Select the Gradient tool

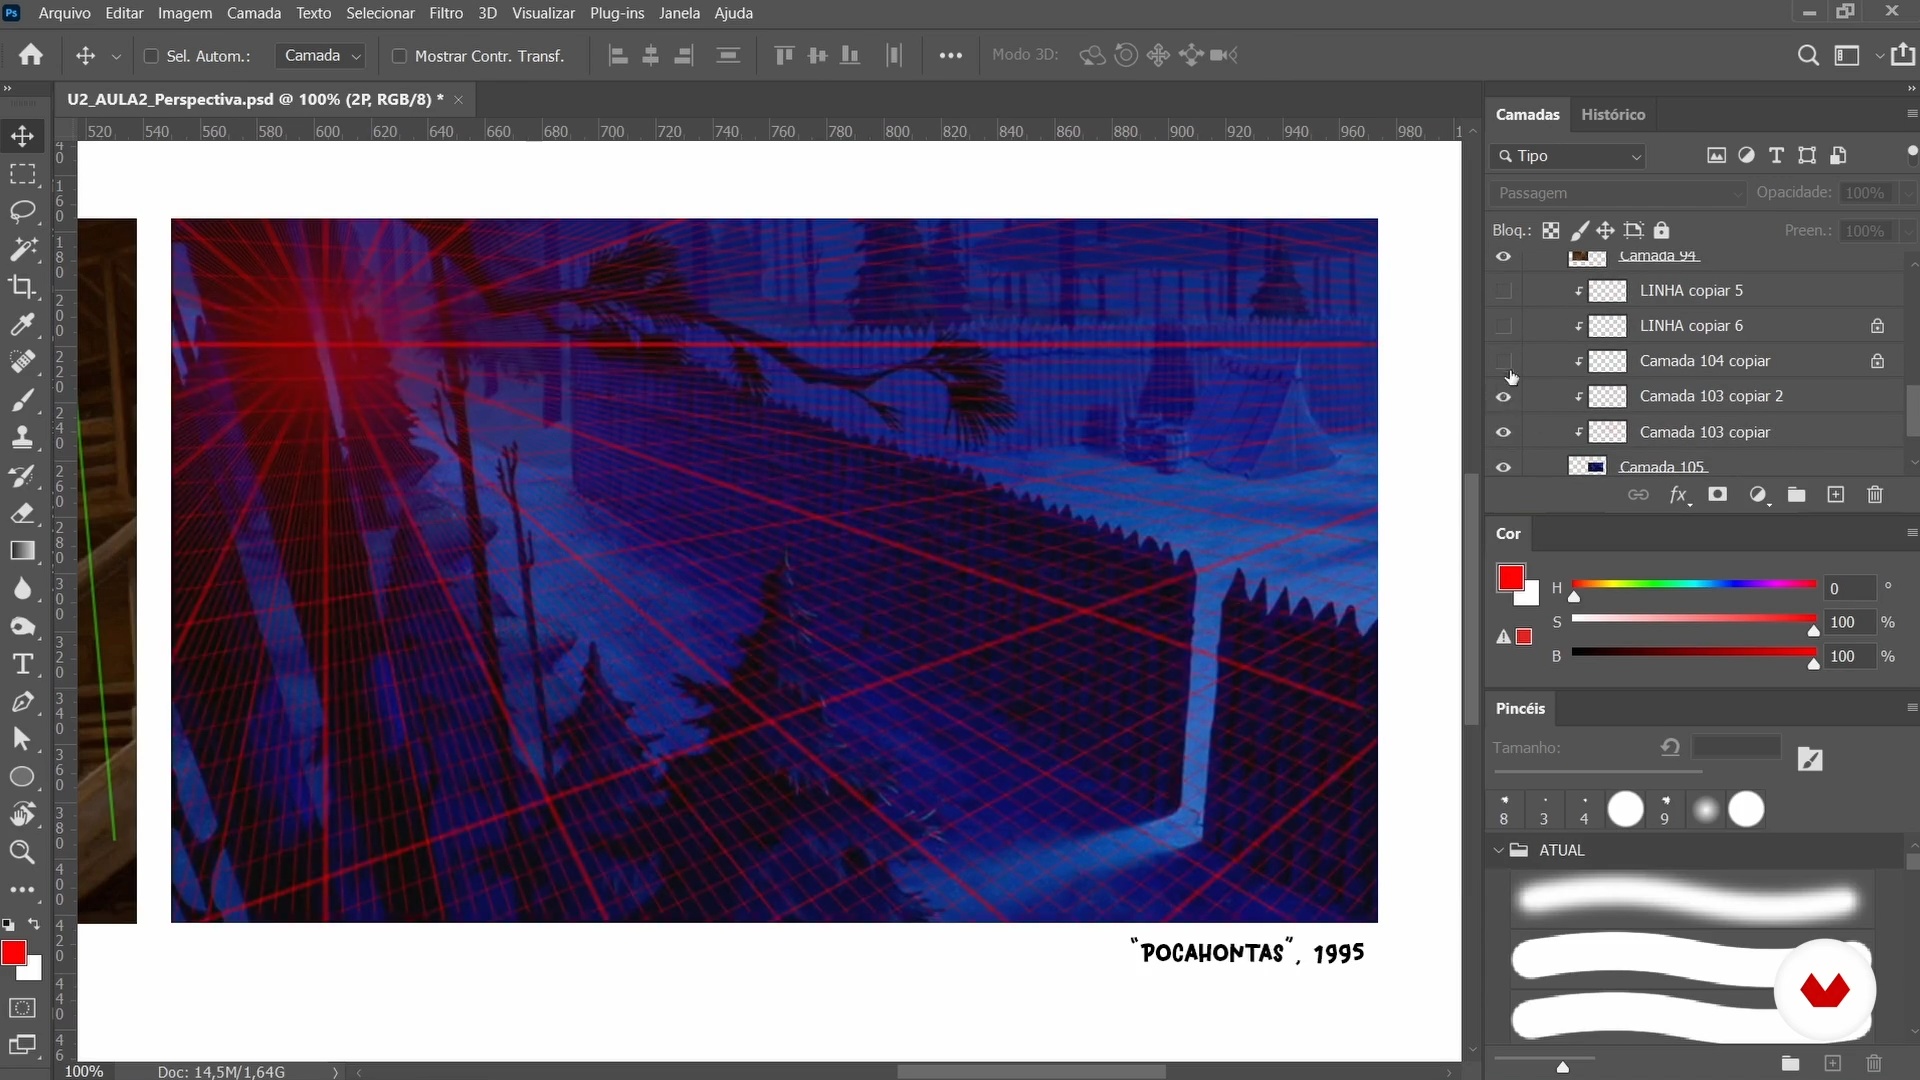tap(22, 551)
